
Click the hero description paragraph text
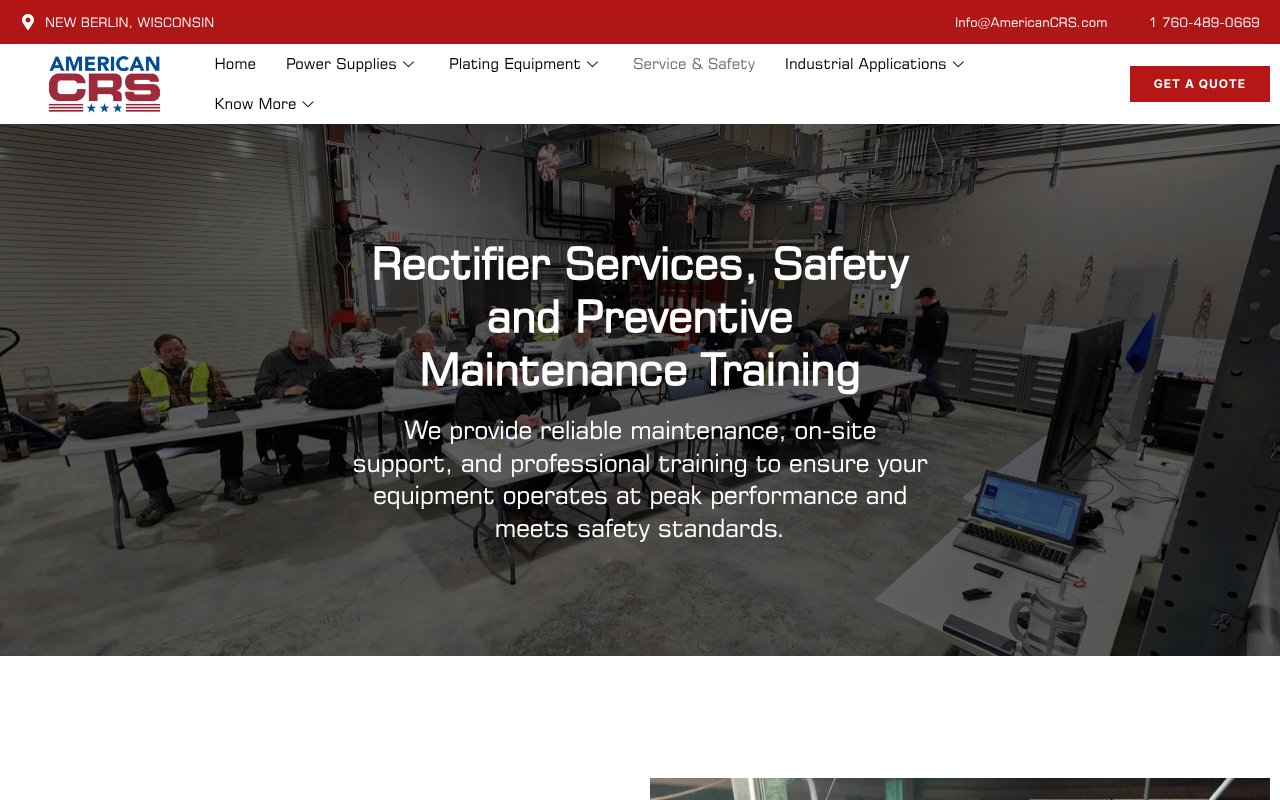pos(640,479)
